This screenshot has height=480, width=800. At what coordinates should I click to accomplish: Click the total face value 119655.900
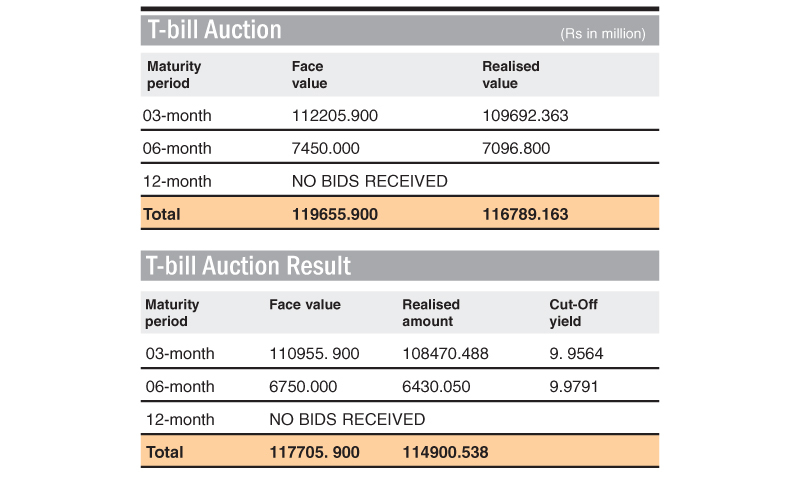[335, 214]
